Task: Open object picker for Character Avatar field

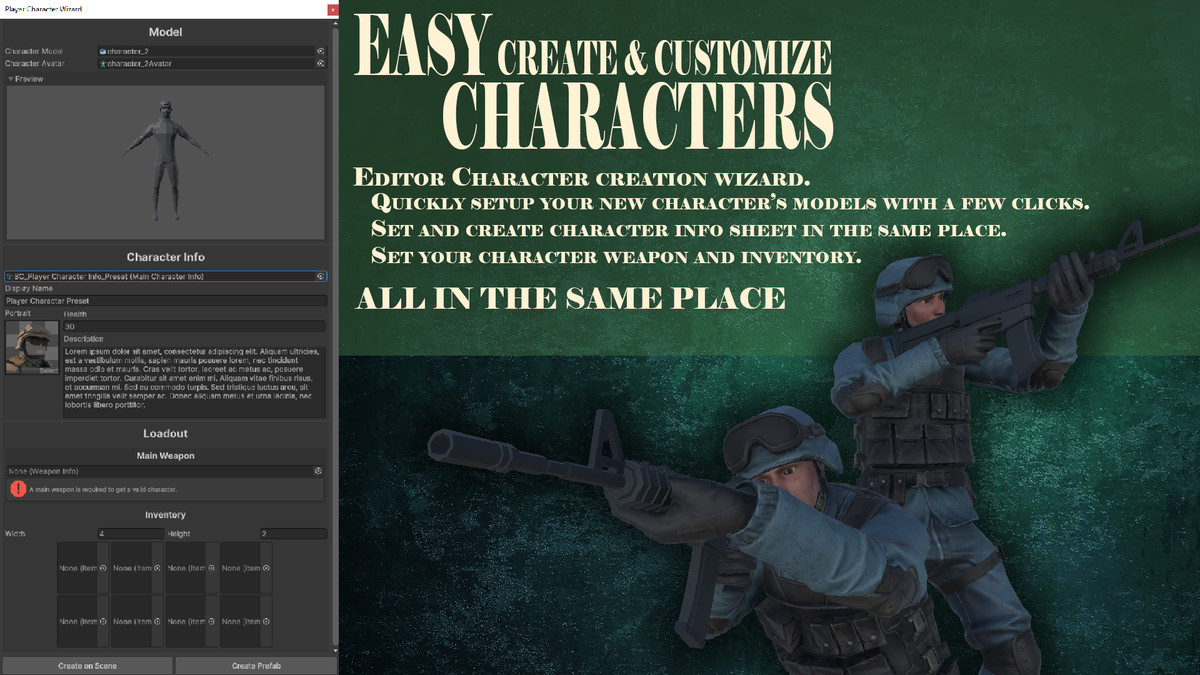Action: [x=321, y=63]
